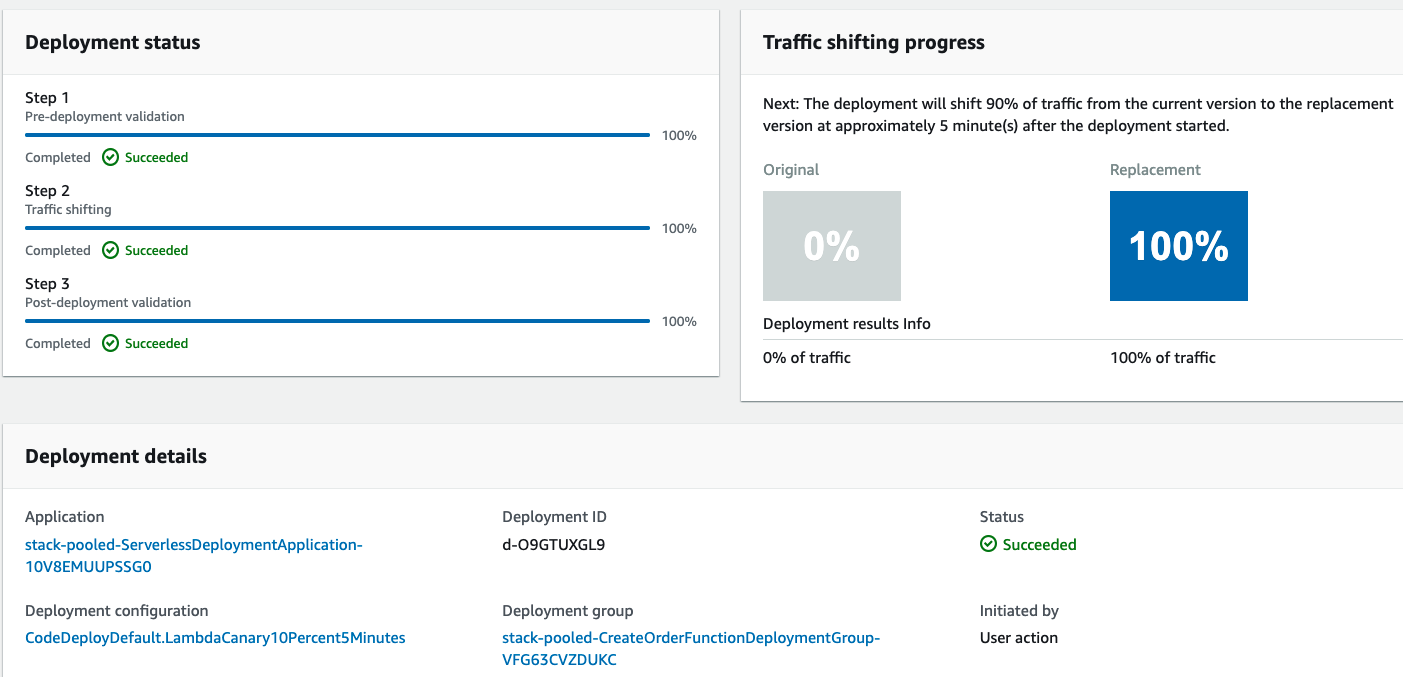Open the CodeDeployDefault.LambdaCanary10Percent5Minutes configuration link
This screenshot has width=1403, height=677.
215,637
